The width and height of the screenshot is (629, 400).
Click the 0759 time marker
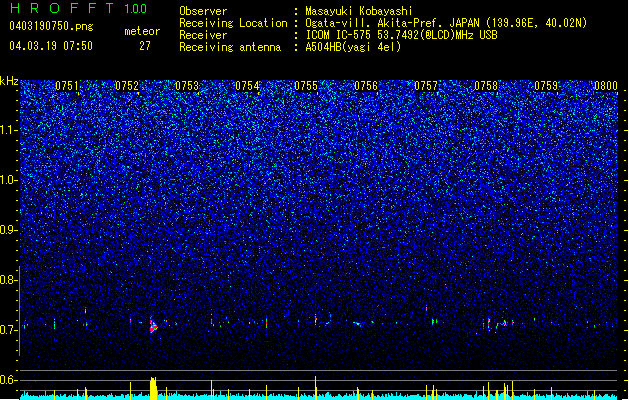546,86
